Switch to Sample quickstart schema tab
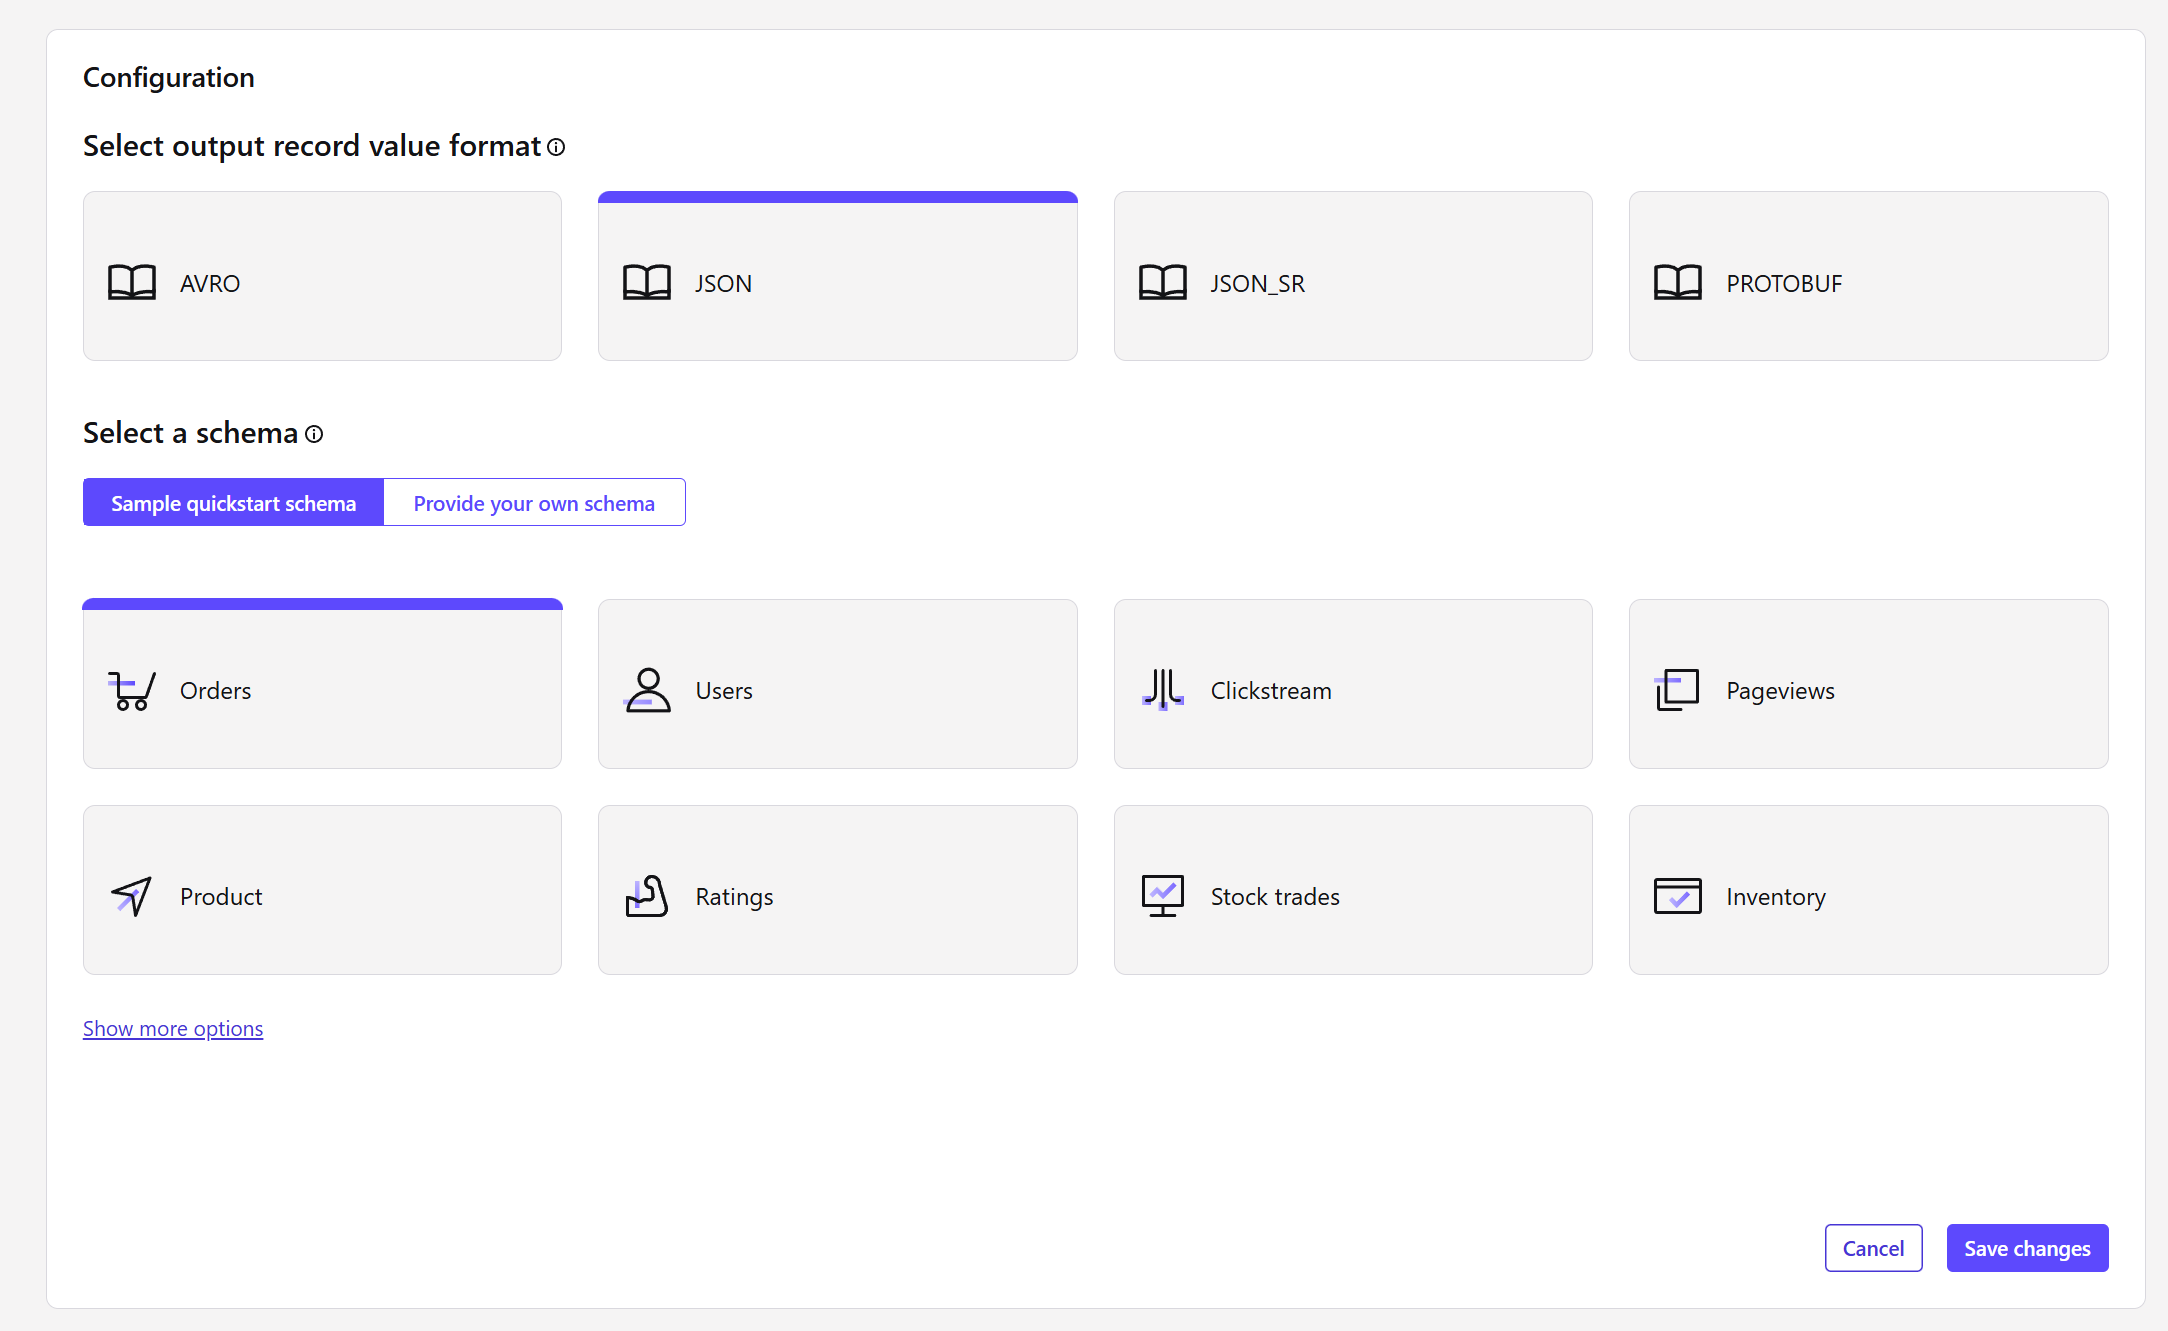 [233, 503]
